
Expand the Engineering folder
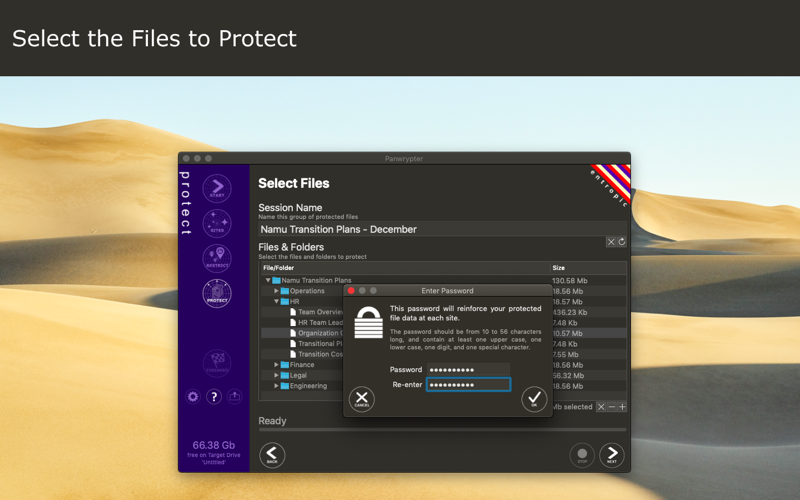(x=276, y=386)
